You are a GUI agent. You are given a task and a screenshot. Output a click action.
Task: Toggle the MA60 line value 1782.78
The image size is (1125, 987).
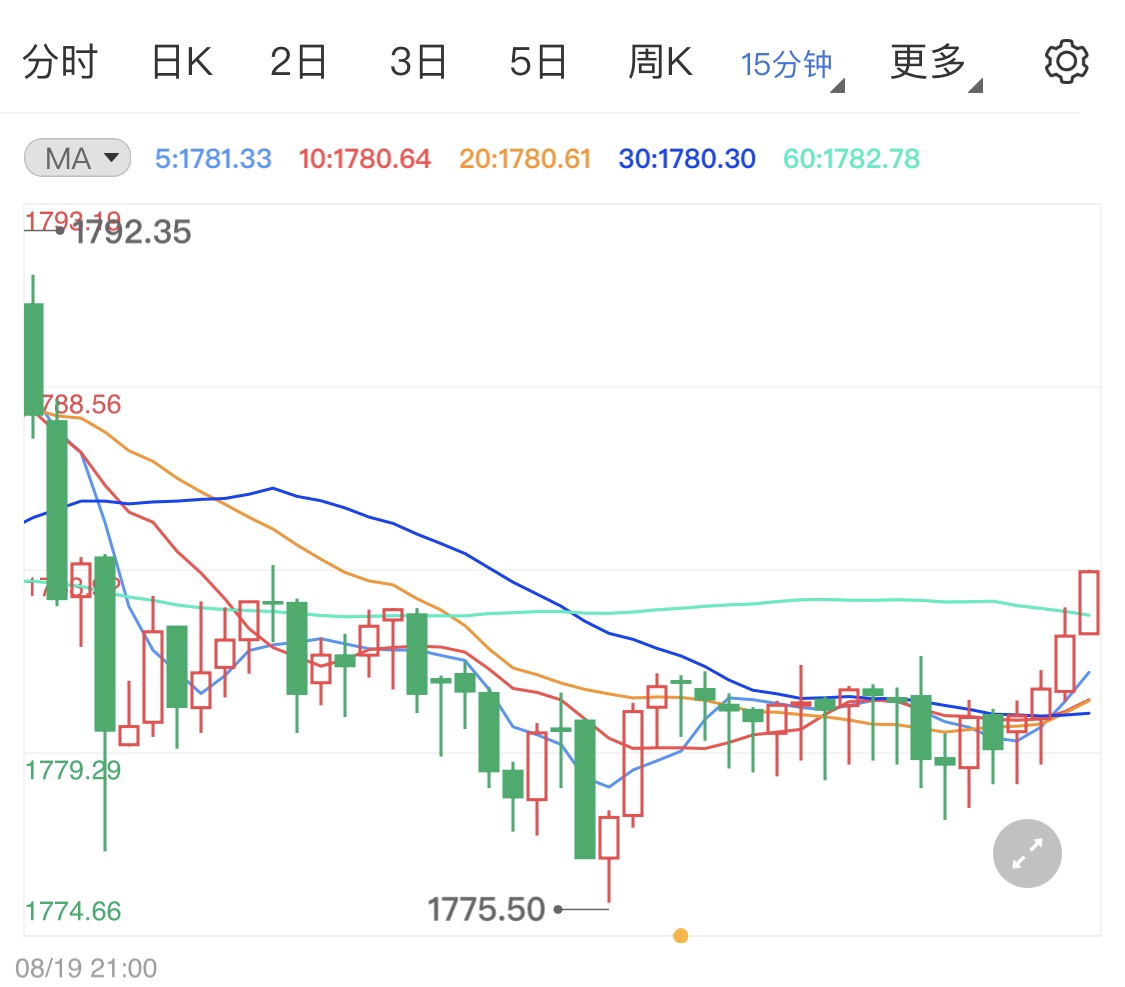850,158
